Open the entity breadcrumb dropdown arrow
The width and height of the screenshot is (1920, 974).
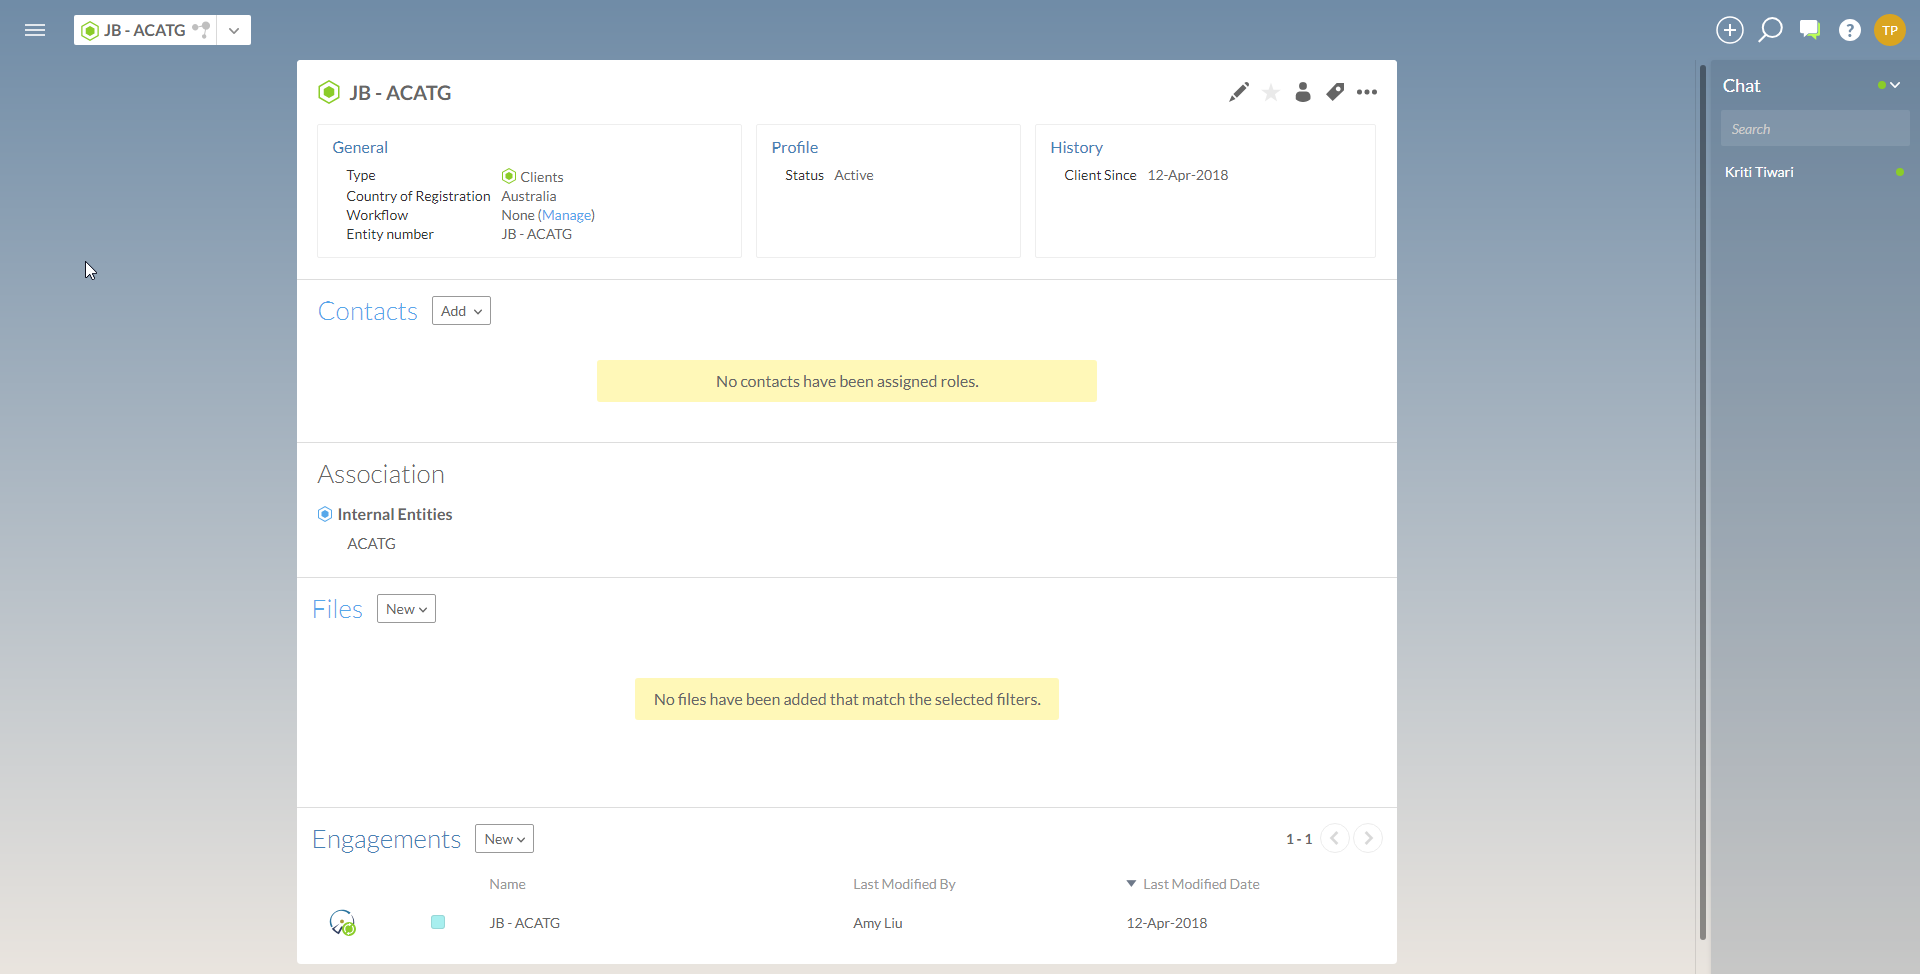click(x=234, y=30)
